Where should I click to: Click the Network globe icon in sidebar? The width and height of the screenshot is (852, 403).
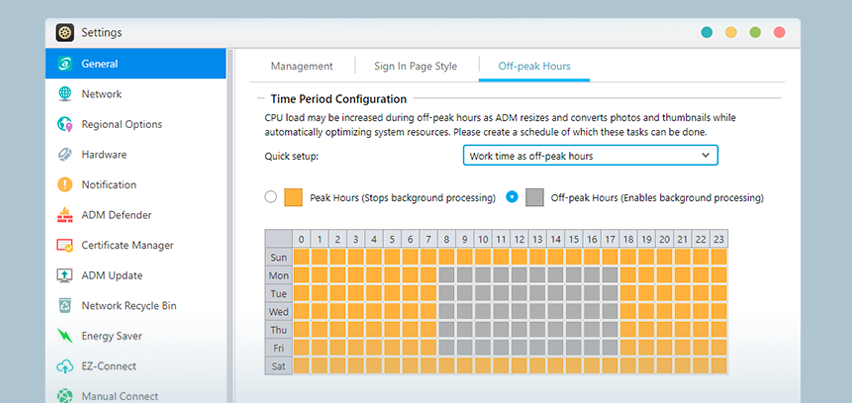click(x=65, y=94)
